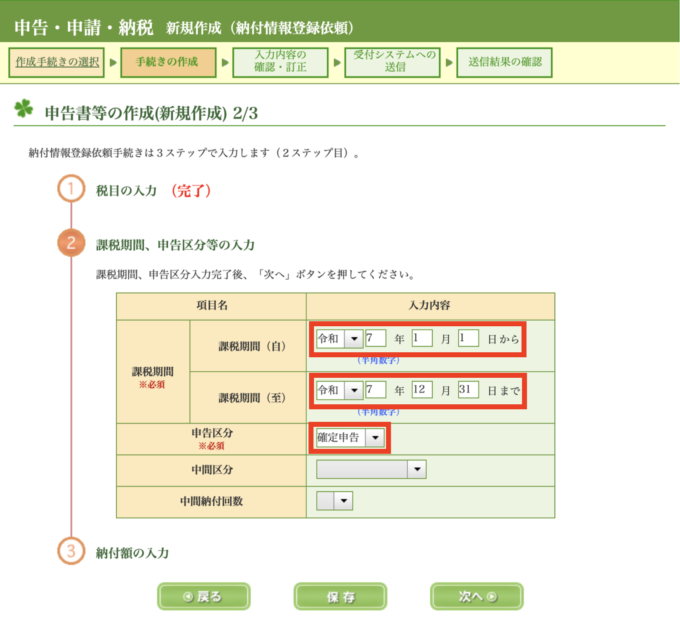
Task: Click the 項目名 table header
Action: pyautogui.click(x=212, y=306)
